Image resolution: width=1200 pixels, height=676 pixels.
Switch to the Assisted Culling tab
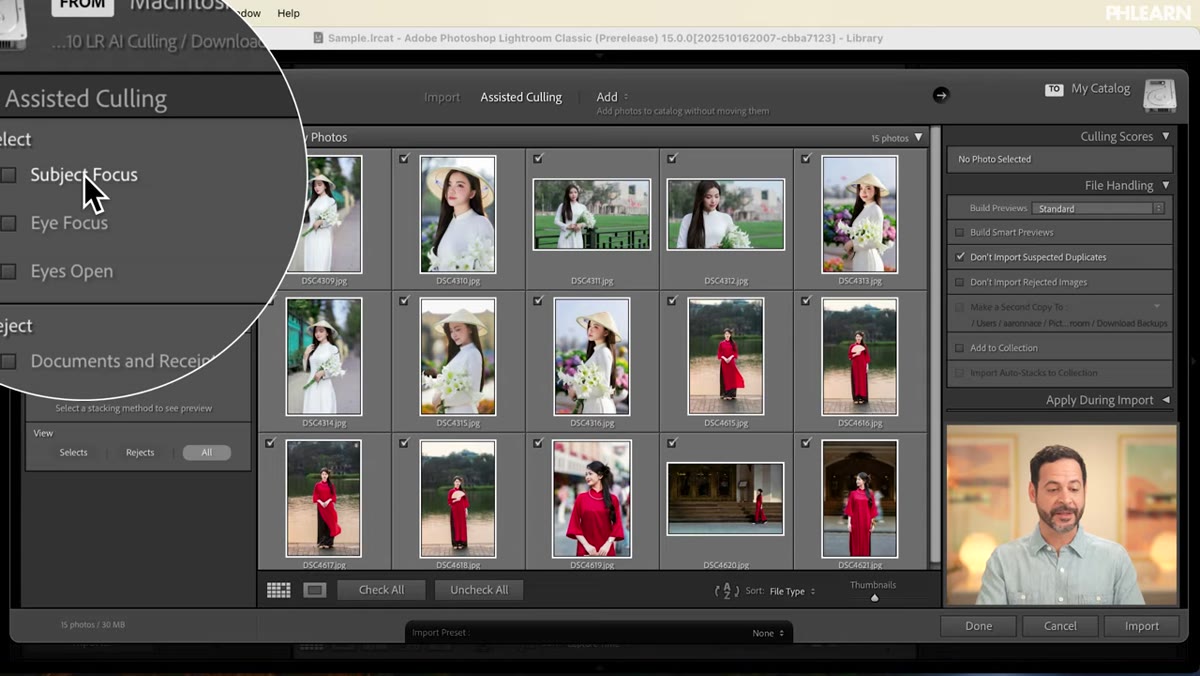tap(521, 97)
